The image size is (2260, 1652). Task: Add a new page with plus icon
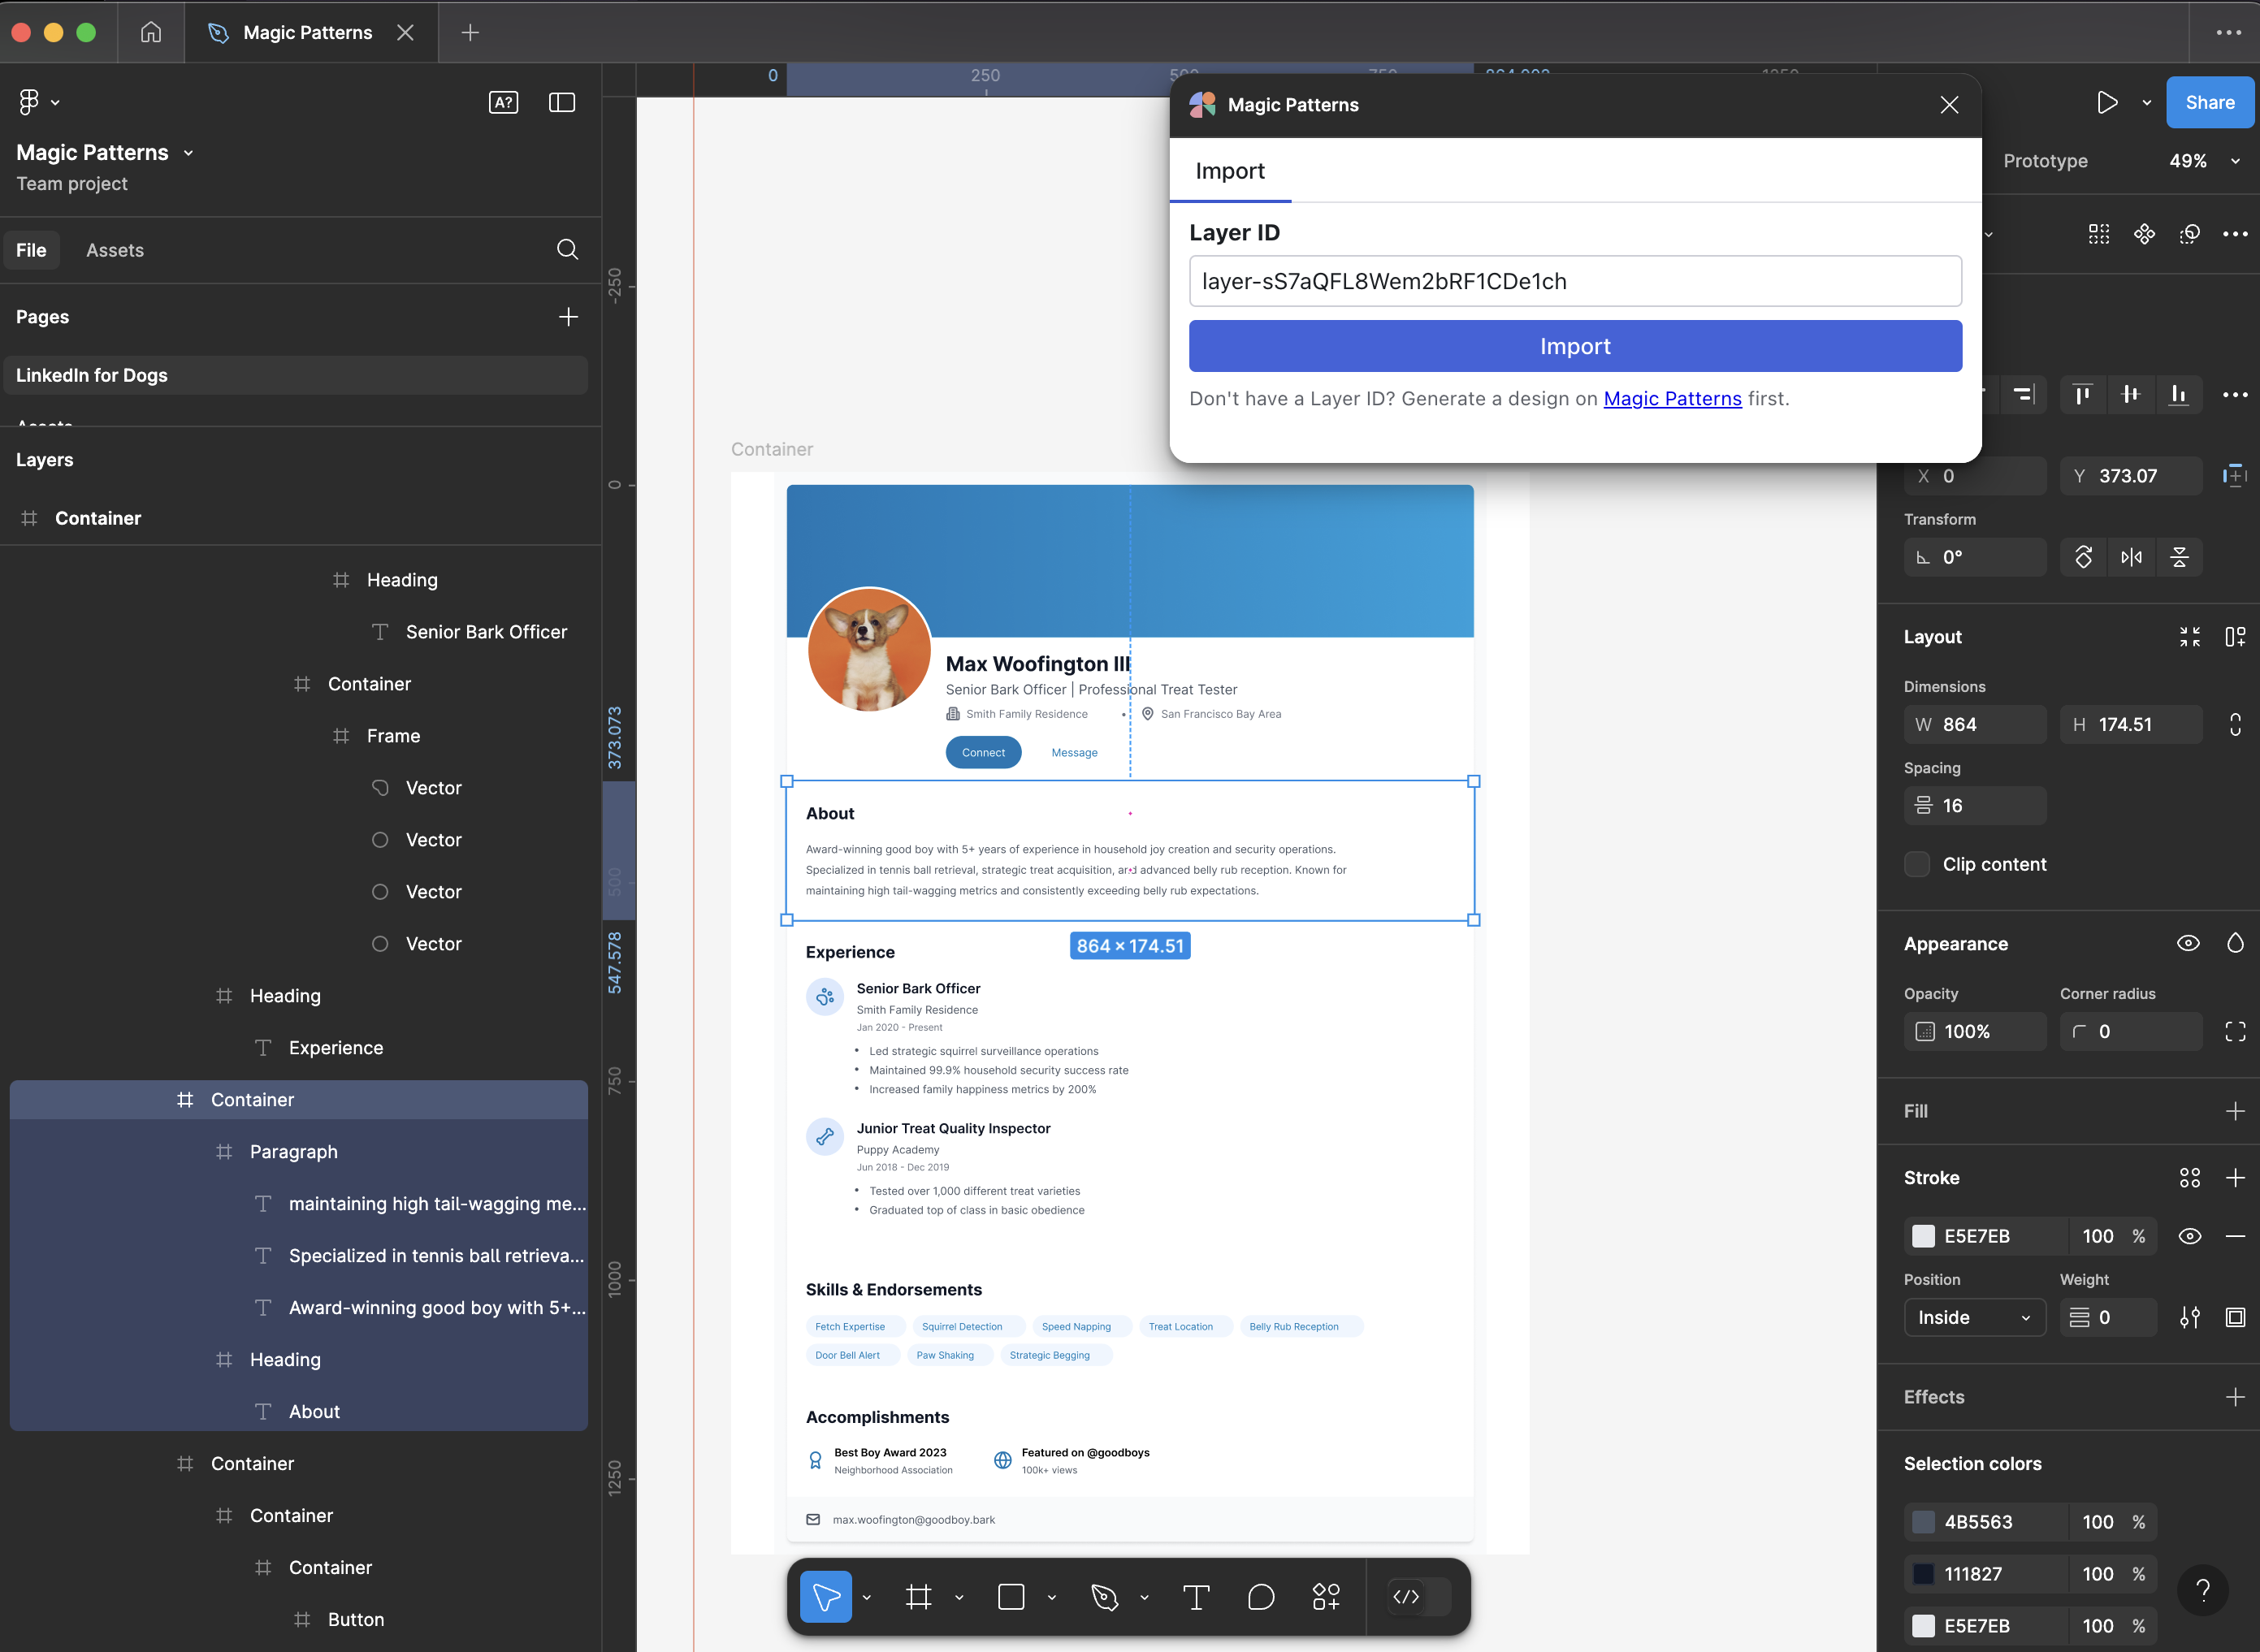(x=568, y=317)
